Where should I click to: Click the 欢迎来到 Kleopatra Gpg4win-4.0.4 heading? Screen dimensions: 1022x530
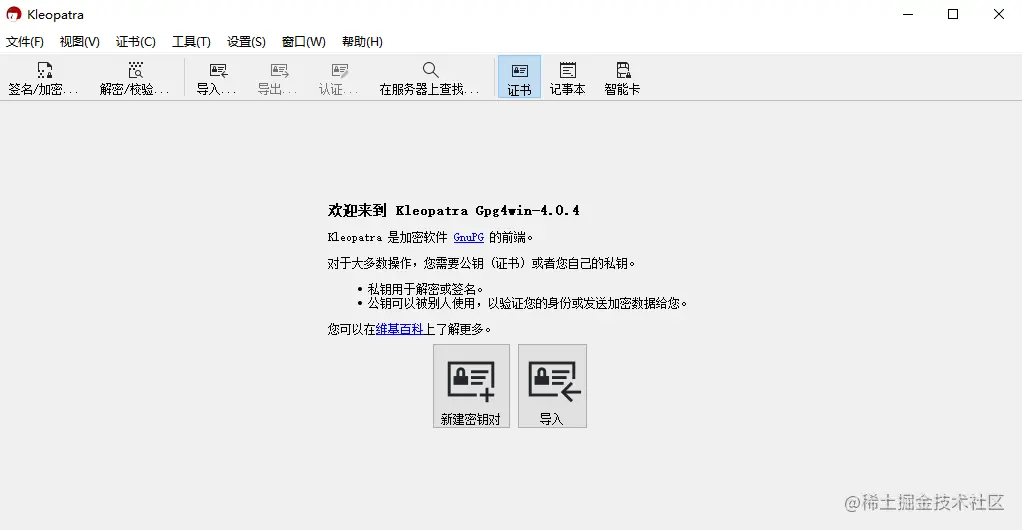454,210
